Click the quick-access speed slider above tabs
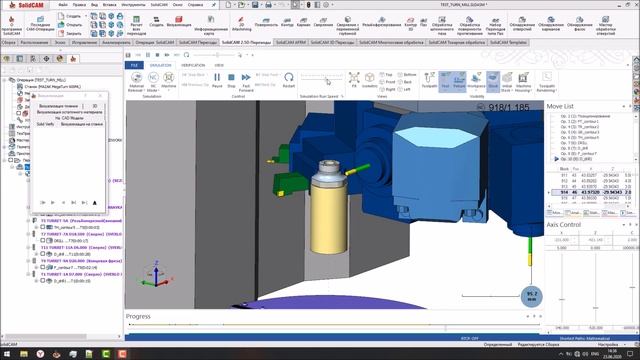 (218, 55)
